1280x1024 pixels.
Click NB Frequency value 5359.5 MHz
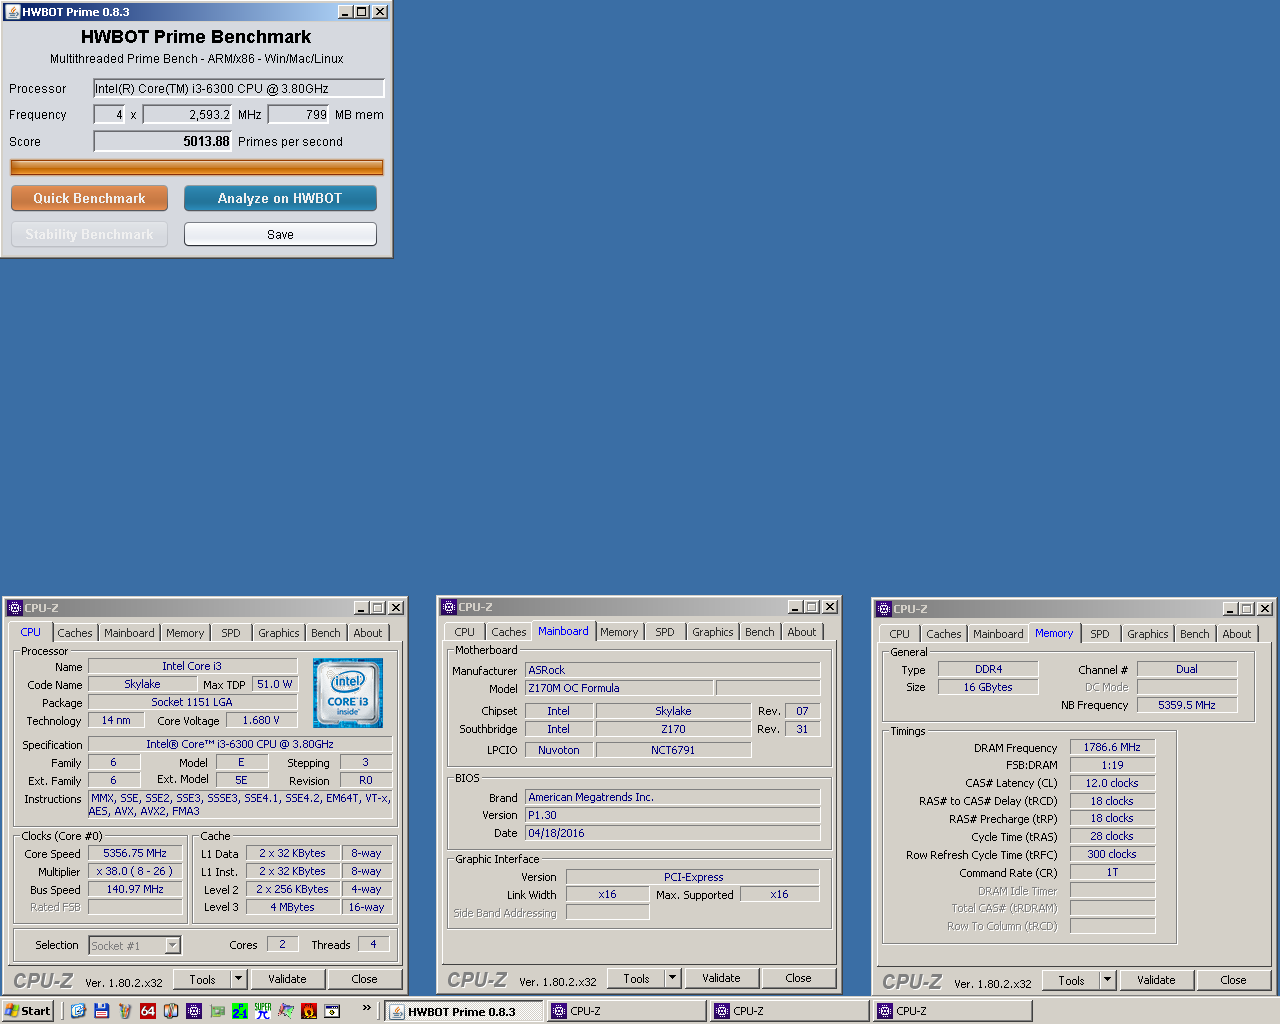coord(1187,705)
